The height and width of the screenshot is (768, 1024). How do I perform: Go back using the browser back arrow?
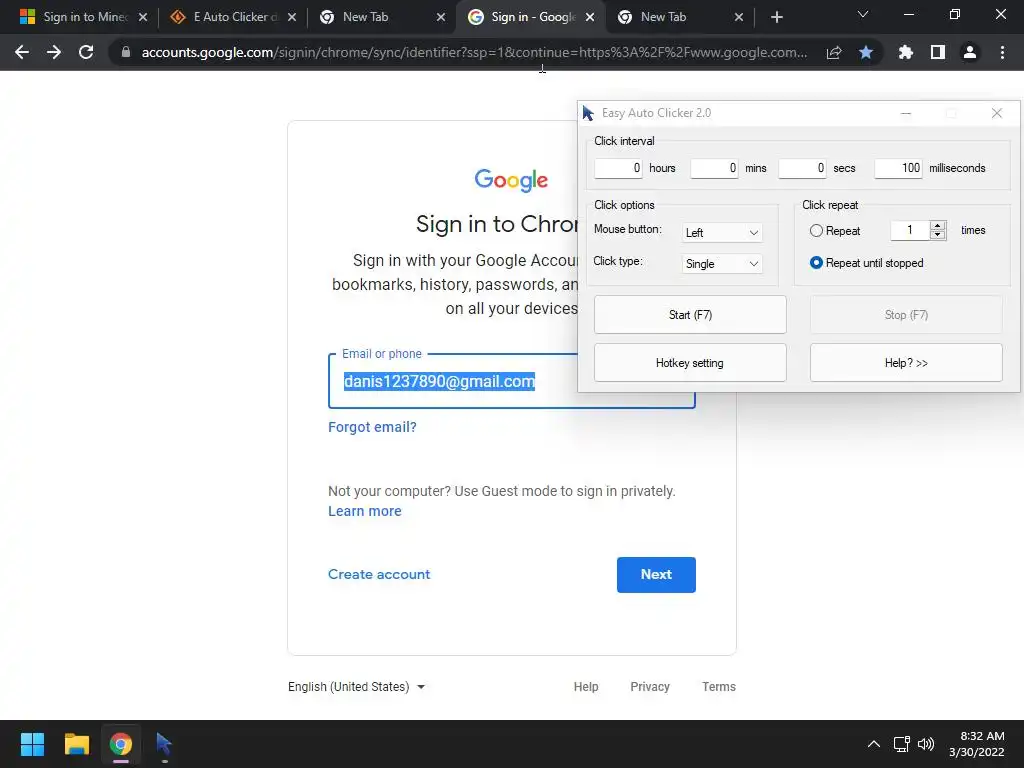click(x=22, y=52)
